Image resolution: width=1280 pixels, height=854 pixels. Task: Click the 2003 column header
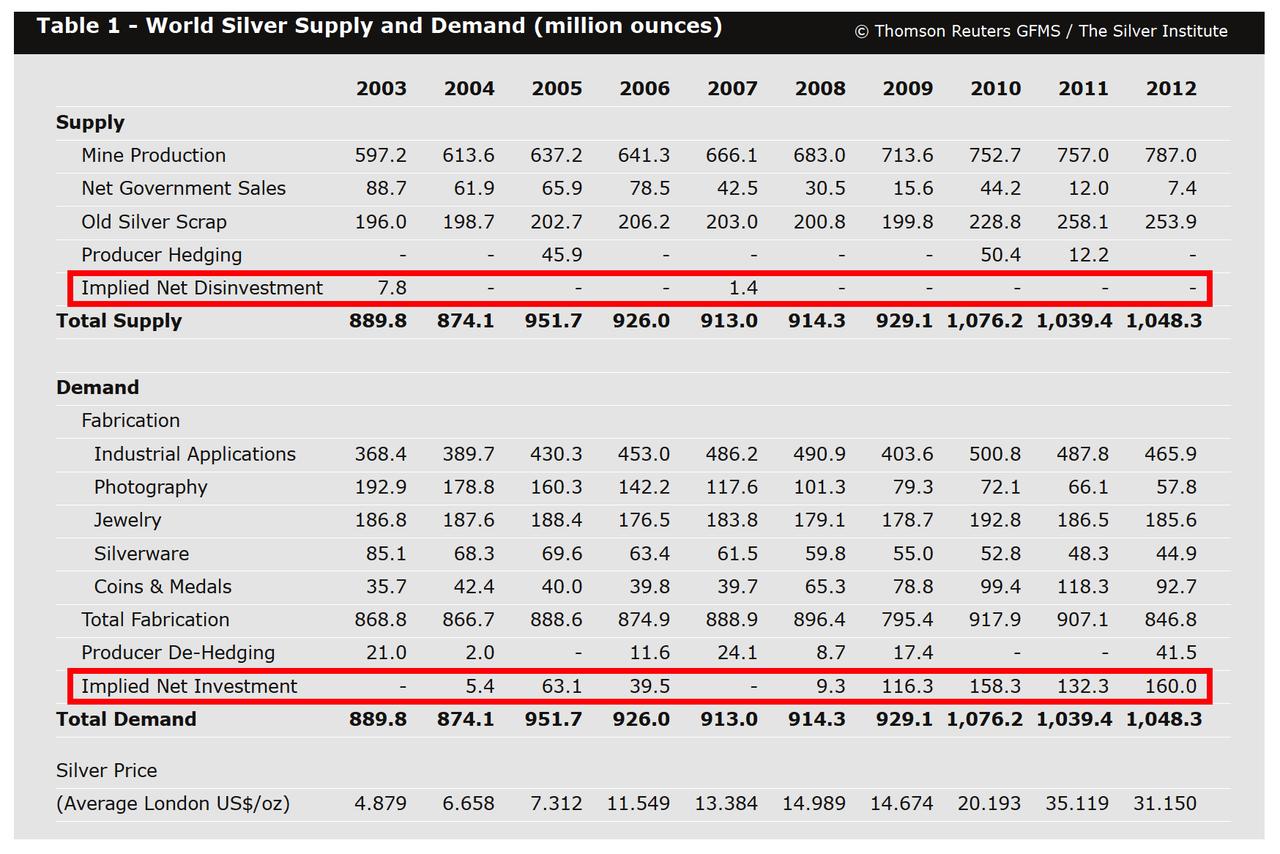pos(381,88)
